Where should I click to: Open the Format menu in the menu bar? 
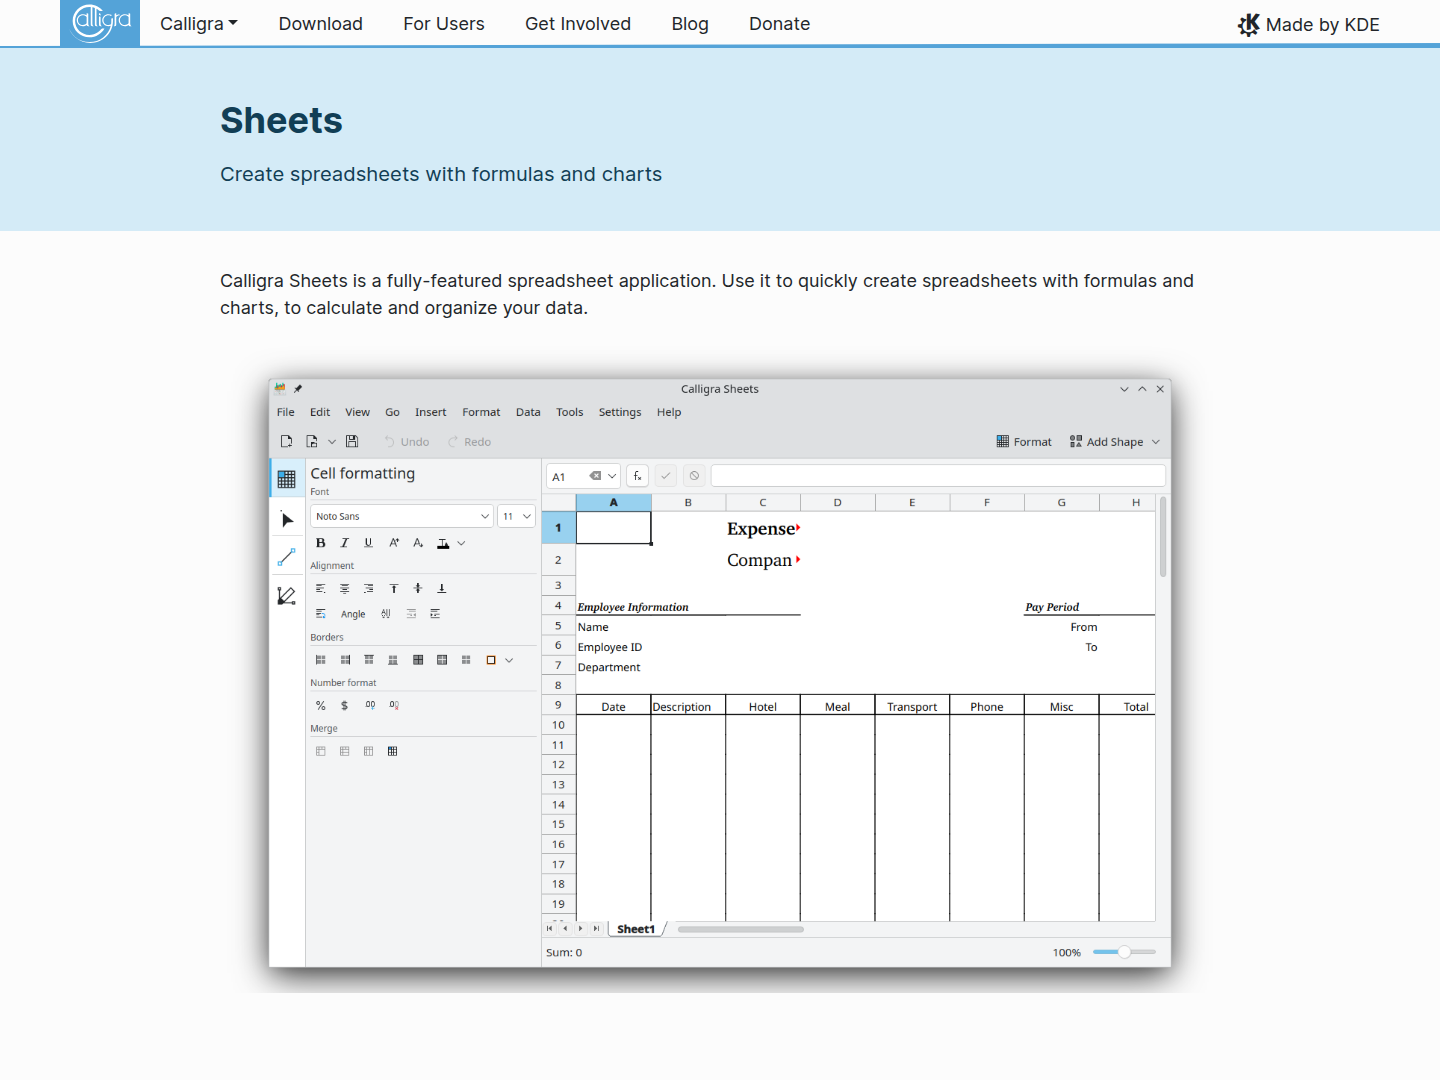pyautogui.click(x=481, y=412)
